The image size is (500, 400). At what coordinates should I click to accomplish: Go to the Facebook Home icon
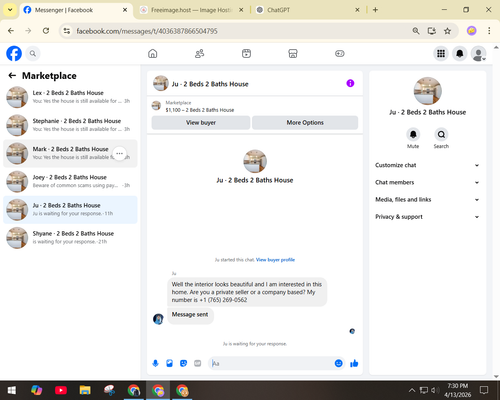[x=153, y=53]
